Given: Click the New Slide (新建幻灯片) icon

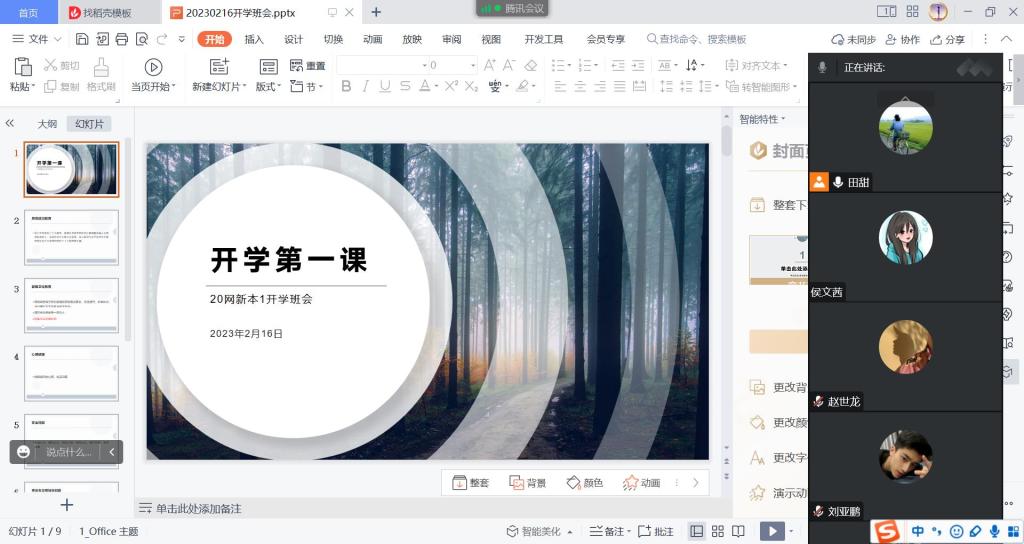Looking at the screenshot, I should [x=219, y=67].
